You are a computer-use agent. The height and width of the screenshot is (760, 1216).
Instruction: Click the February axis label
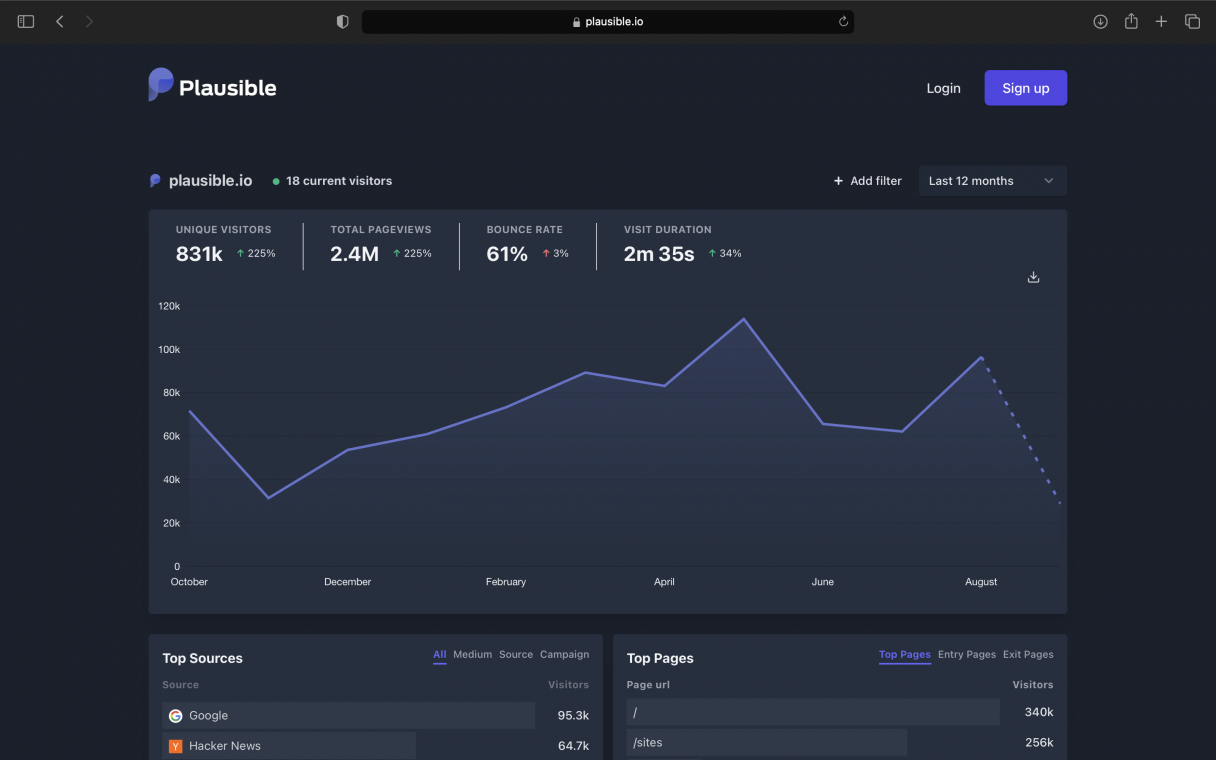pyautogui.click(x=506, y=582)
